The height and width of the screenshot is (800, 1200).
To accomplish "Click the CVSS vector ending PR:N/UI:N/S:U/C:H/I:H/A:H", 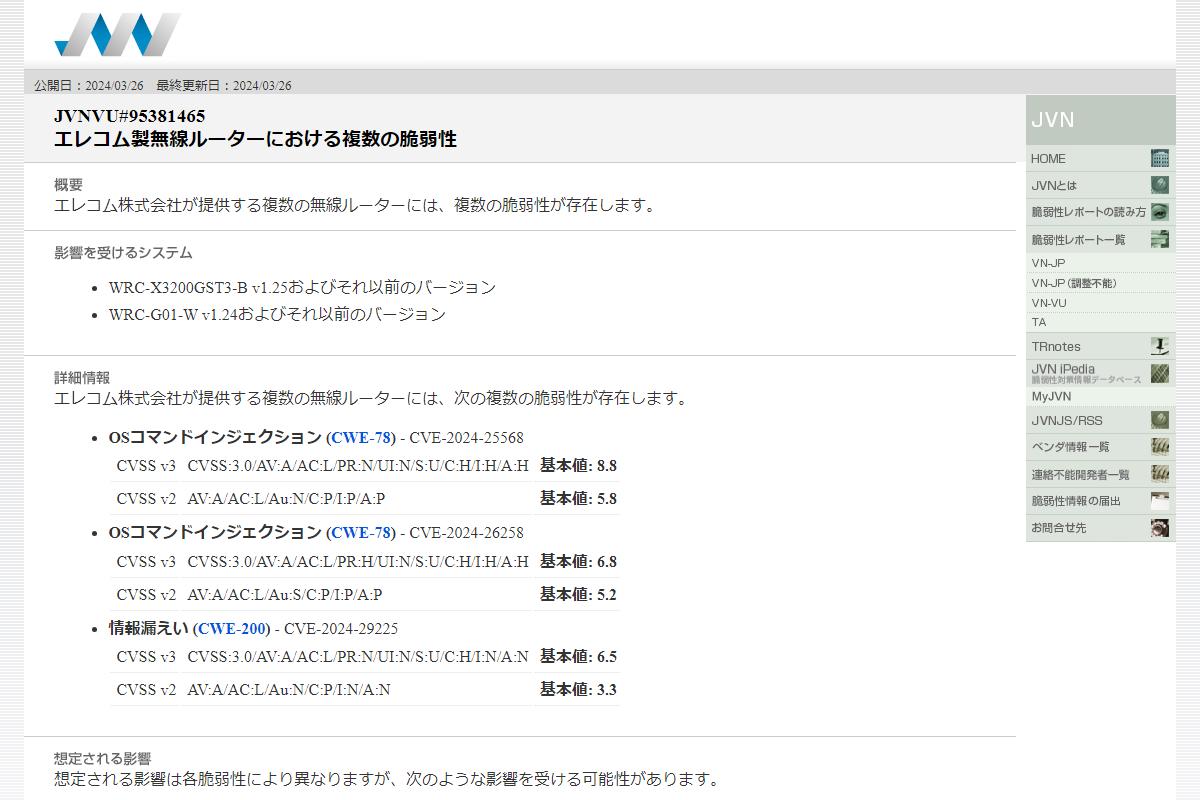I will point(358,466).
